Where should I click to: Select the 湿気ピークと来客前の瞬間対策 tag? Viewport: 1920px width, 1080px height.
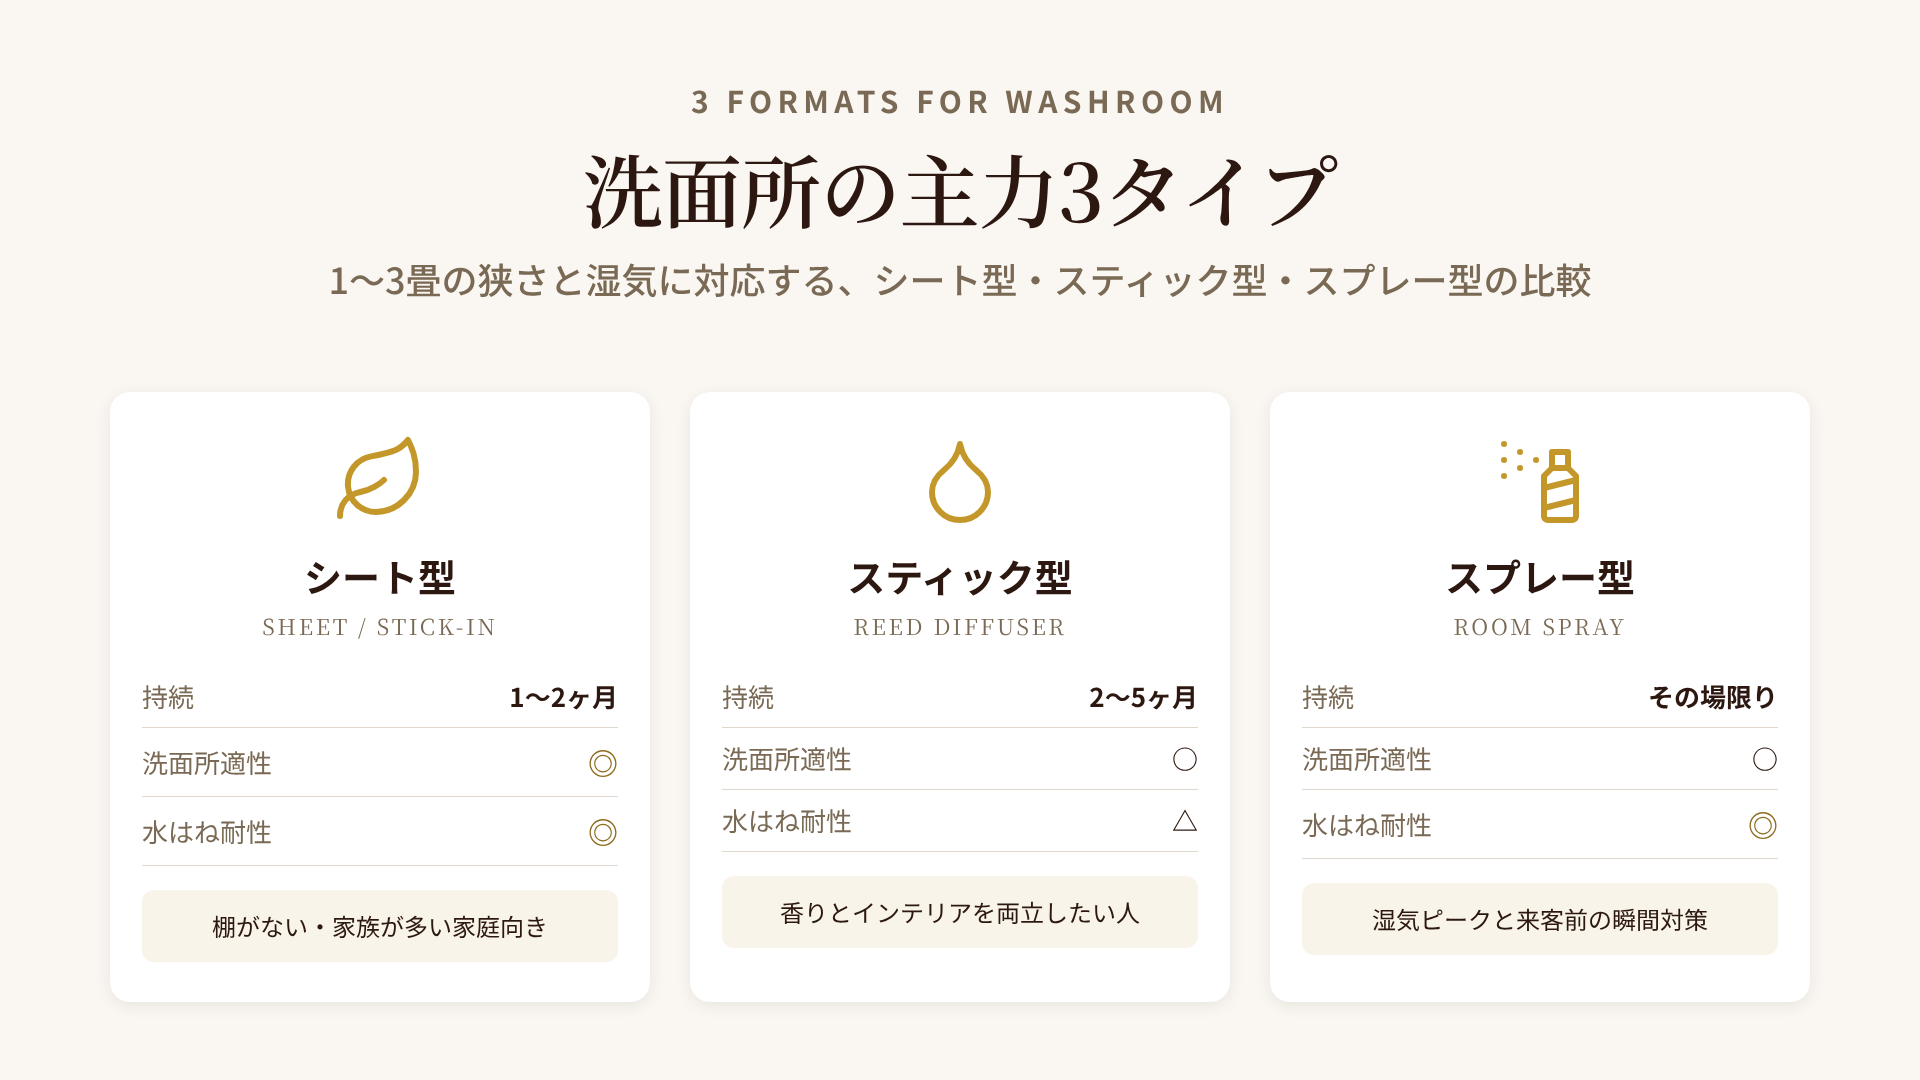(x=1540, y=920)
